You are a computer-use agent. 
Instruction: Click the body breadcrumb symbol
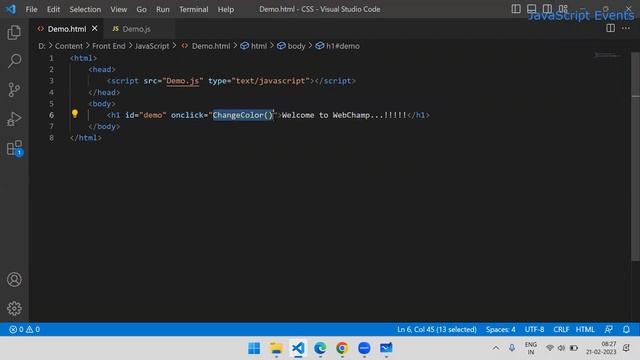click(291, 46)
